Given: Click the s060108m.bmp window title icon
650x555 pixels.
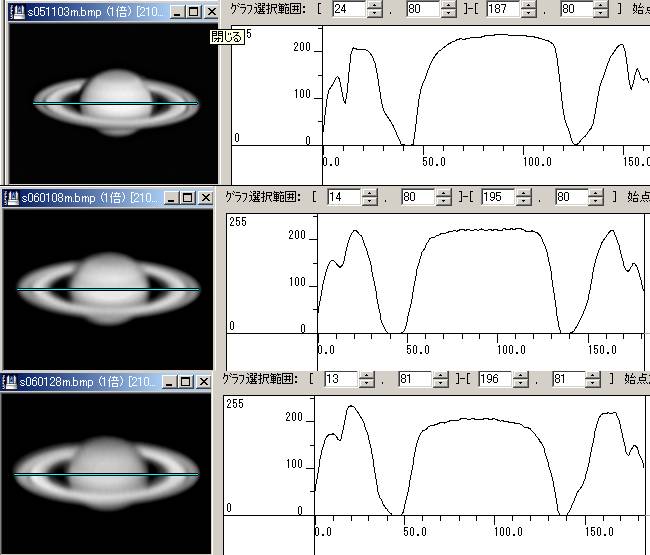Looking at the screenshot, I should (12, 197).
